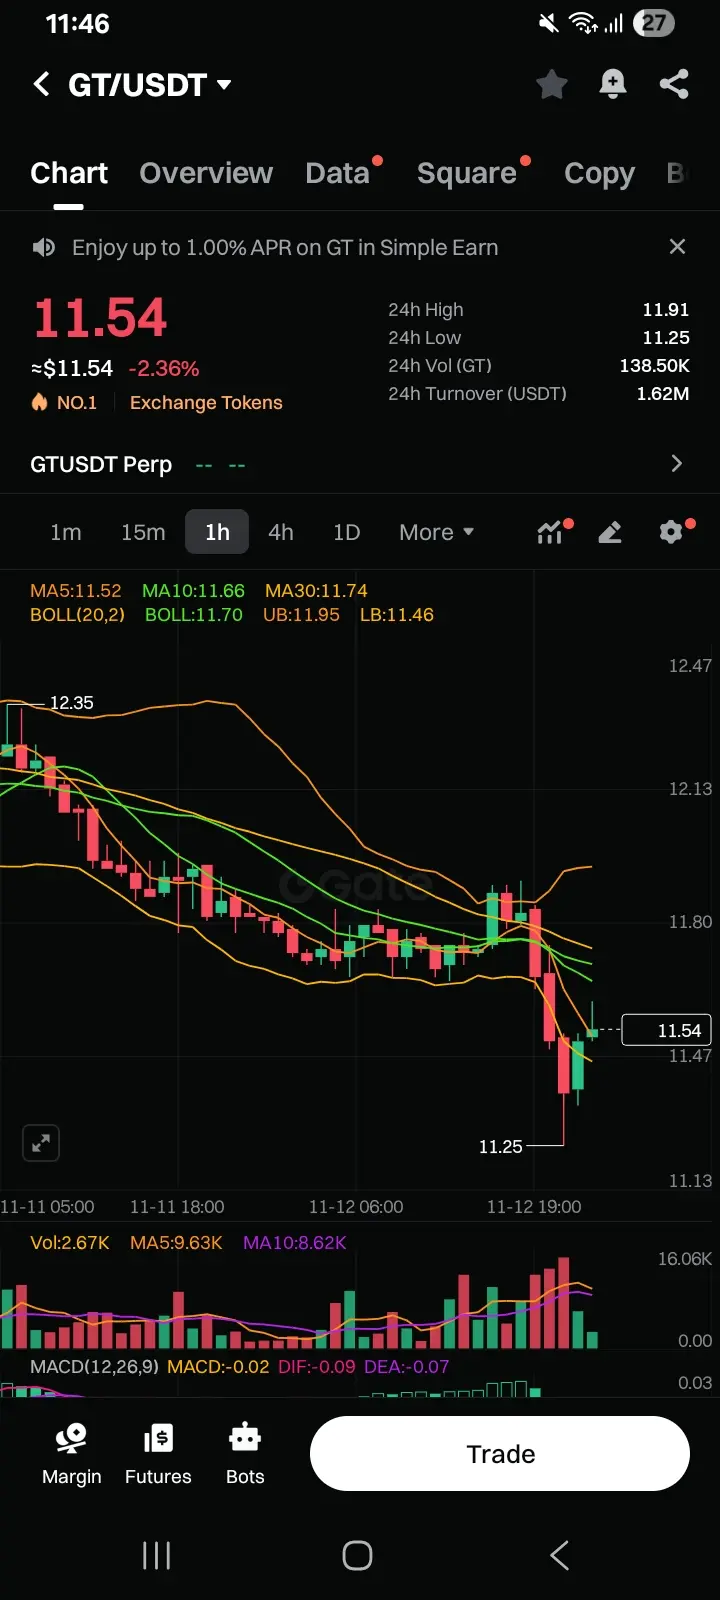Tap the large 11.54 last price
The height and width of the screenshot is (1600, 720).
100,318
